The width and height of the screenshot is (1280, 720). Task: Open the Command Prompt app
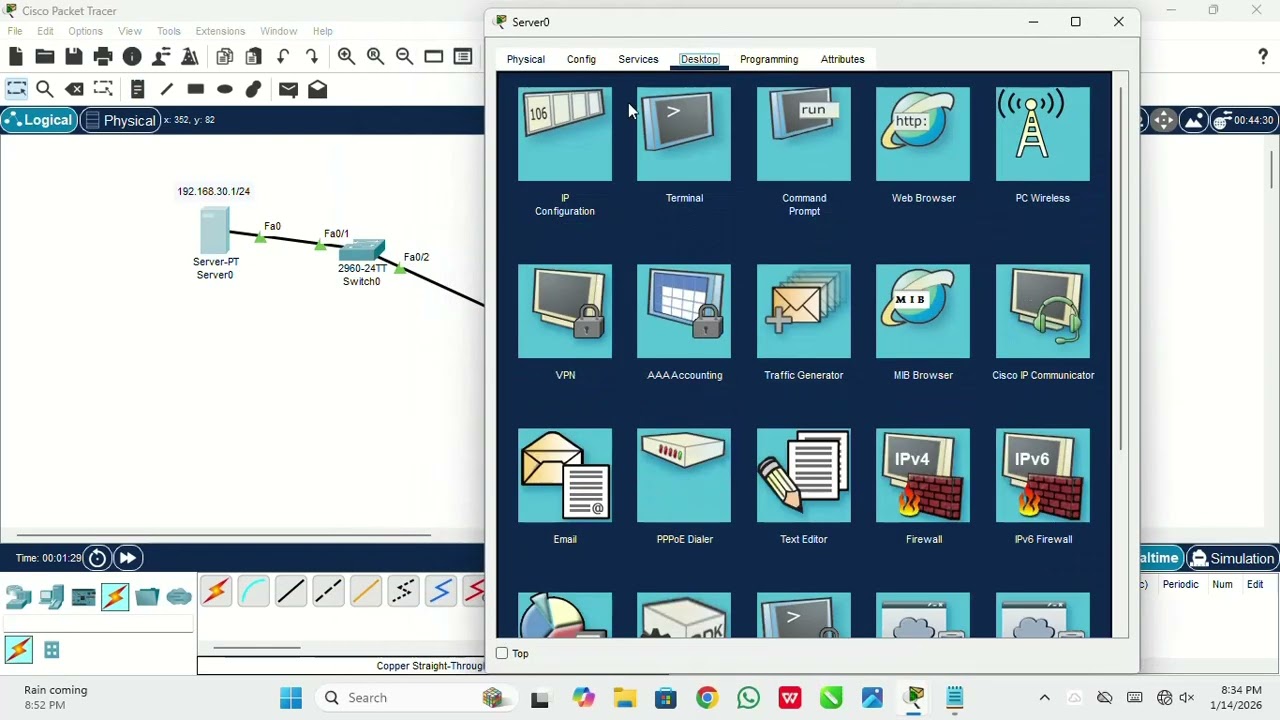(804, 134)
